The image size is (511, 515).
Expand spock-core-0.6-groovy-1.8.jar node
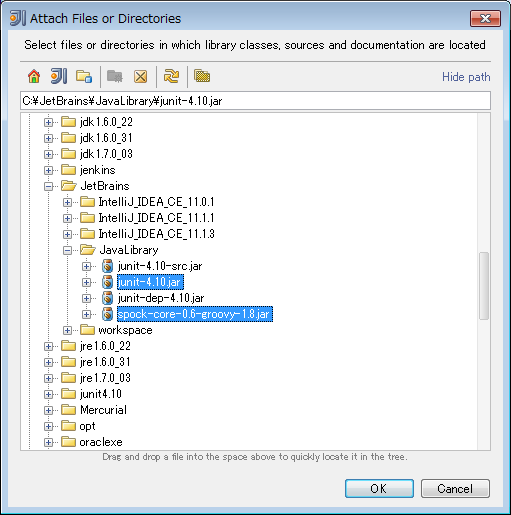click(86, 314)
